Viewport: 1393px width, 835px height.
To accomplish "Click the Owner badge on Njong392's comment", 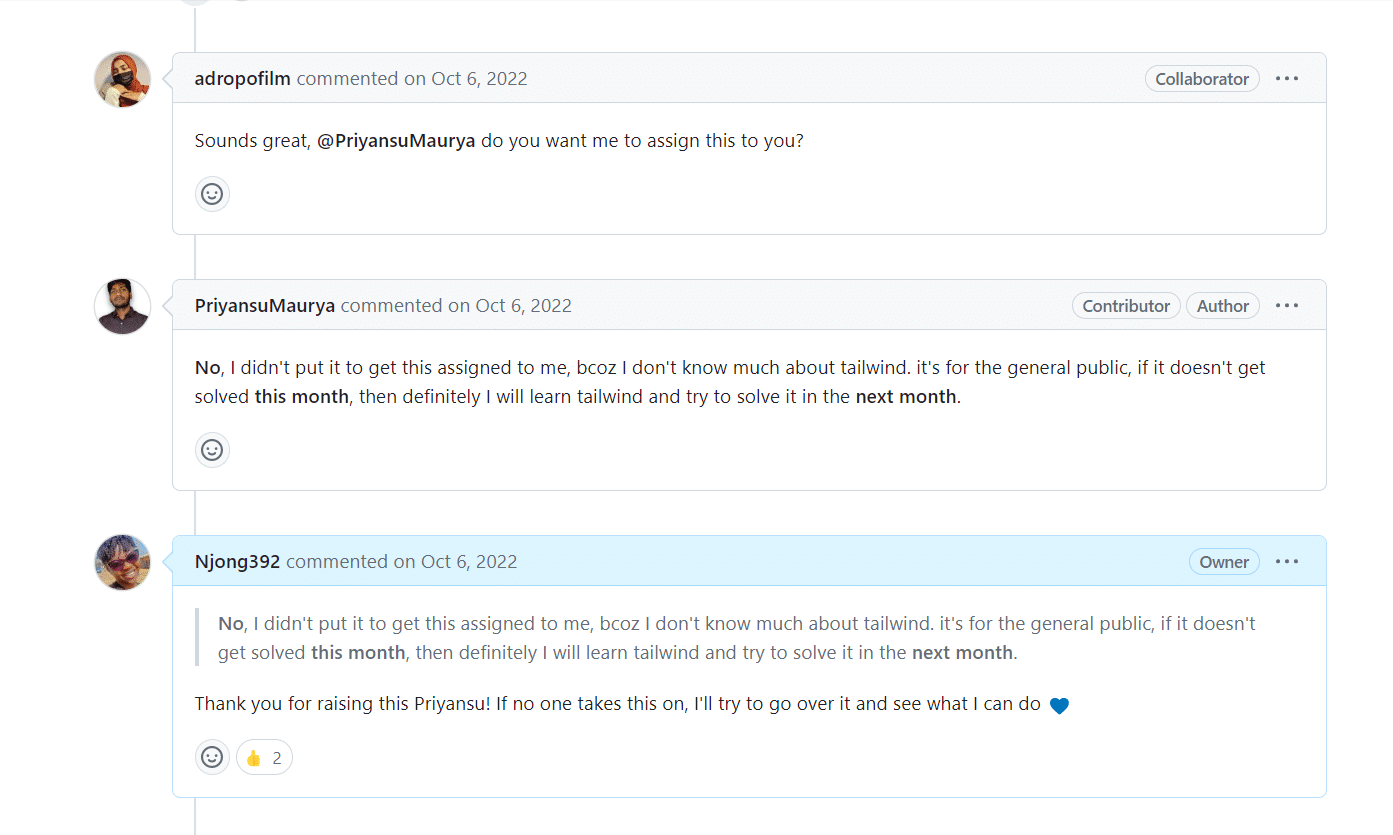I will pos(1224,561).
